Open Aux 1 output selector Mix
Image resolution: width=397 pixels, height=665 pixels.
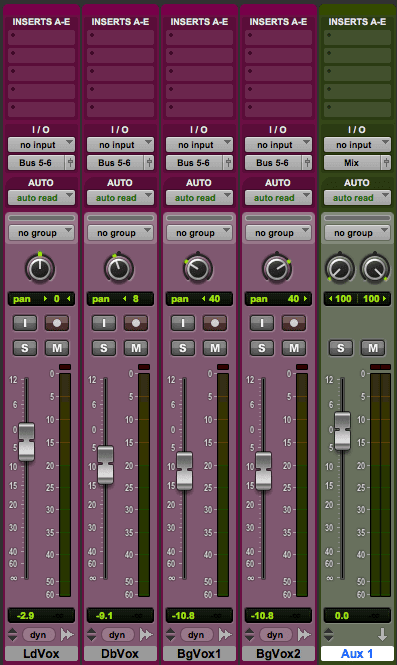point(352,162)
